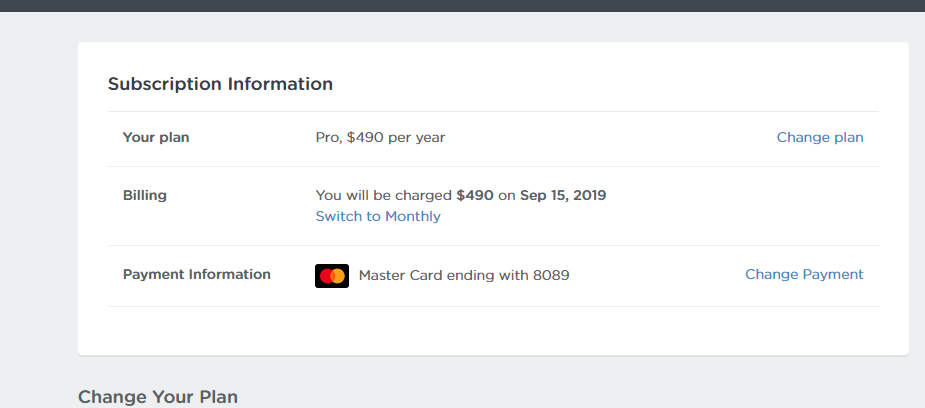Click the Change Payment link

[x=804, y=274]
